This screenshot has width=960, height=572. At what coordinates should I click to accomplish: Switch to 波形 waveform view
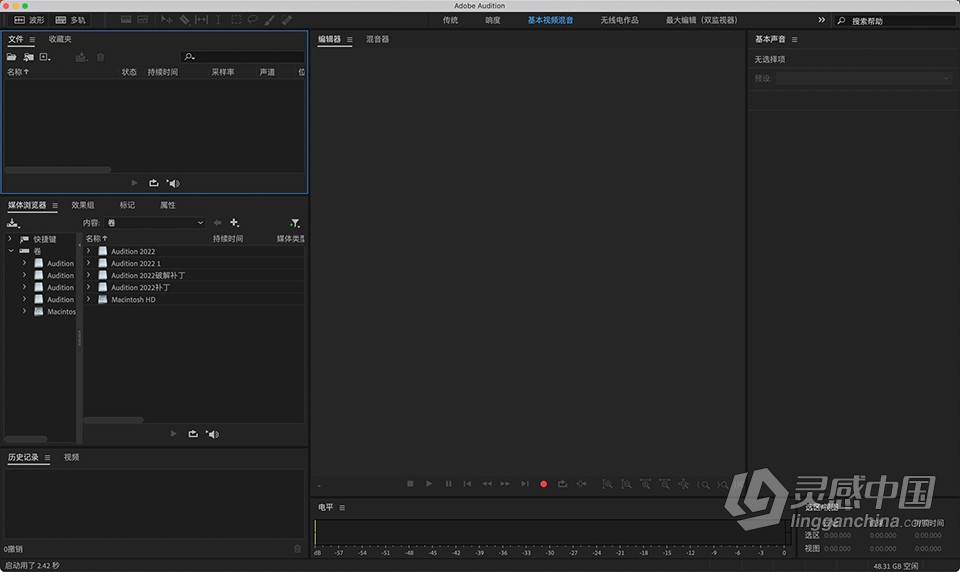pos(29,20)
